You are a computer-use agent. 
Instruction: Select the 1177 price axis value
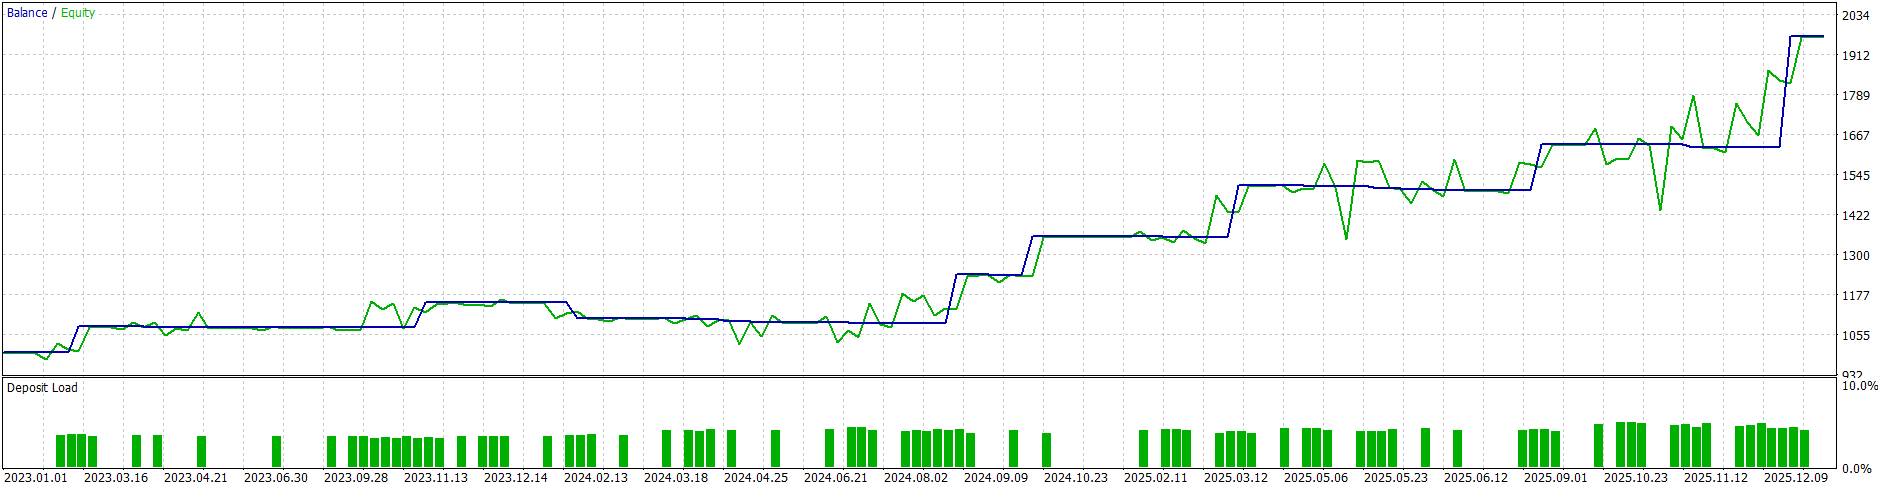coord(1856,296)
